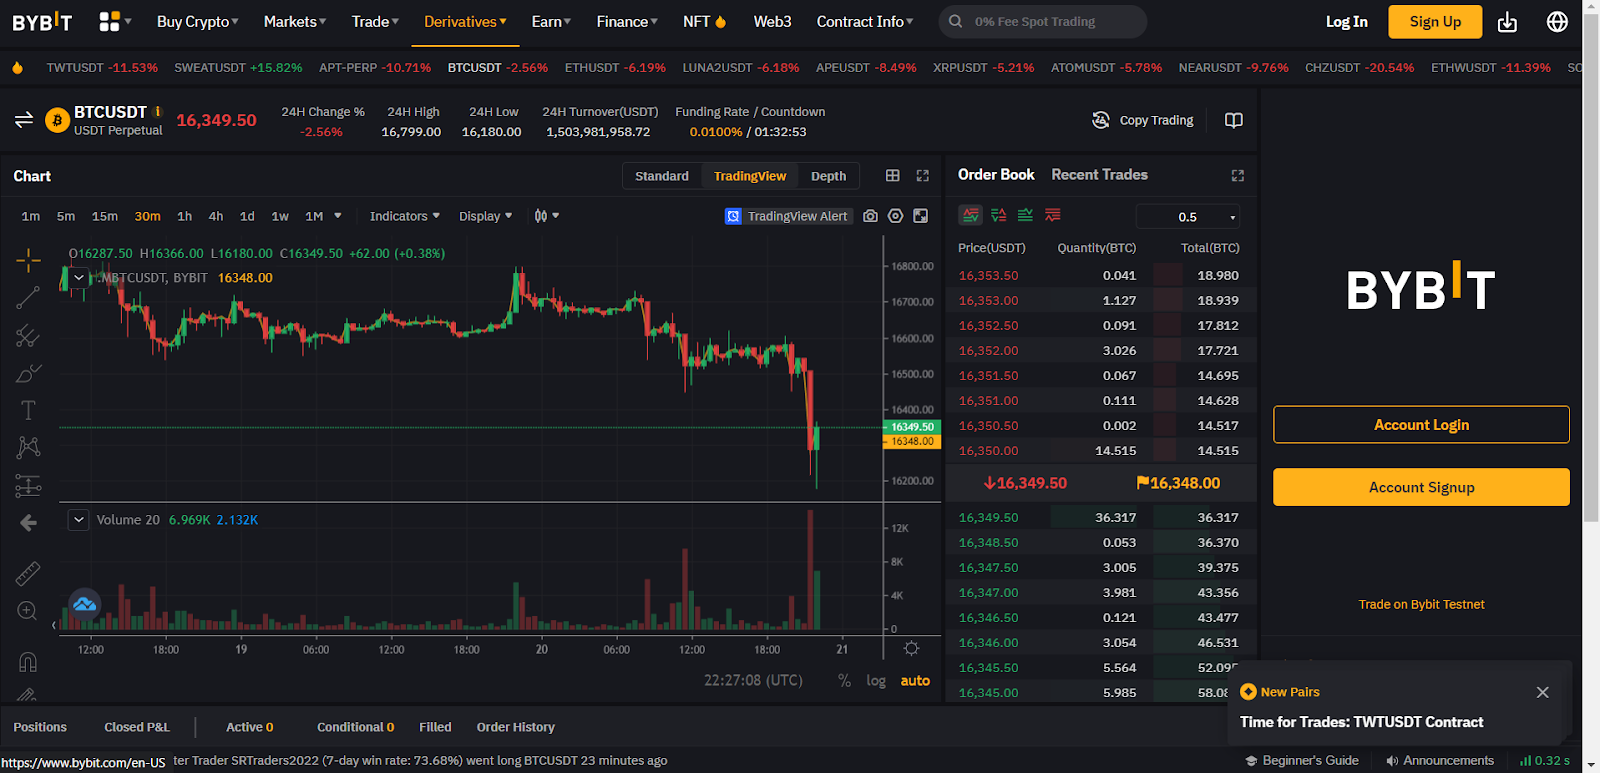Show order book with both bids and asks
The height and width of the screenshot is (773, 1600).
click(970, 215)
